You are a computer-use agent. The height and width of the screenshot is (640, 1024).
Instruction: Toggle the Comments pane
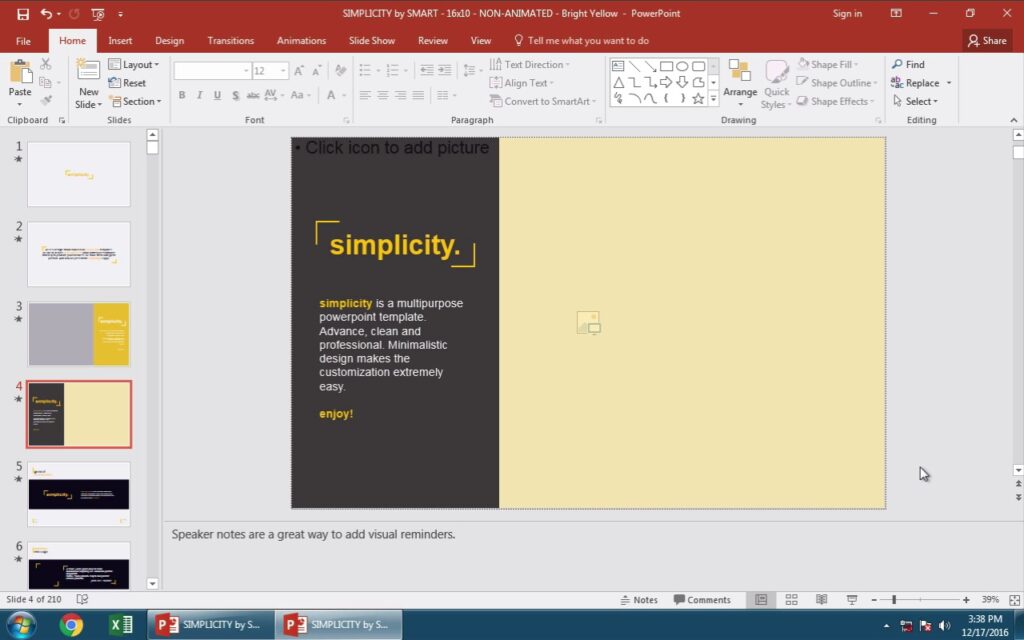pyautogui.click(x=702, y=600)
